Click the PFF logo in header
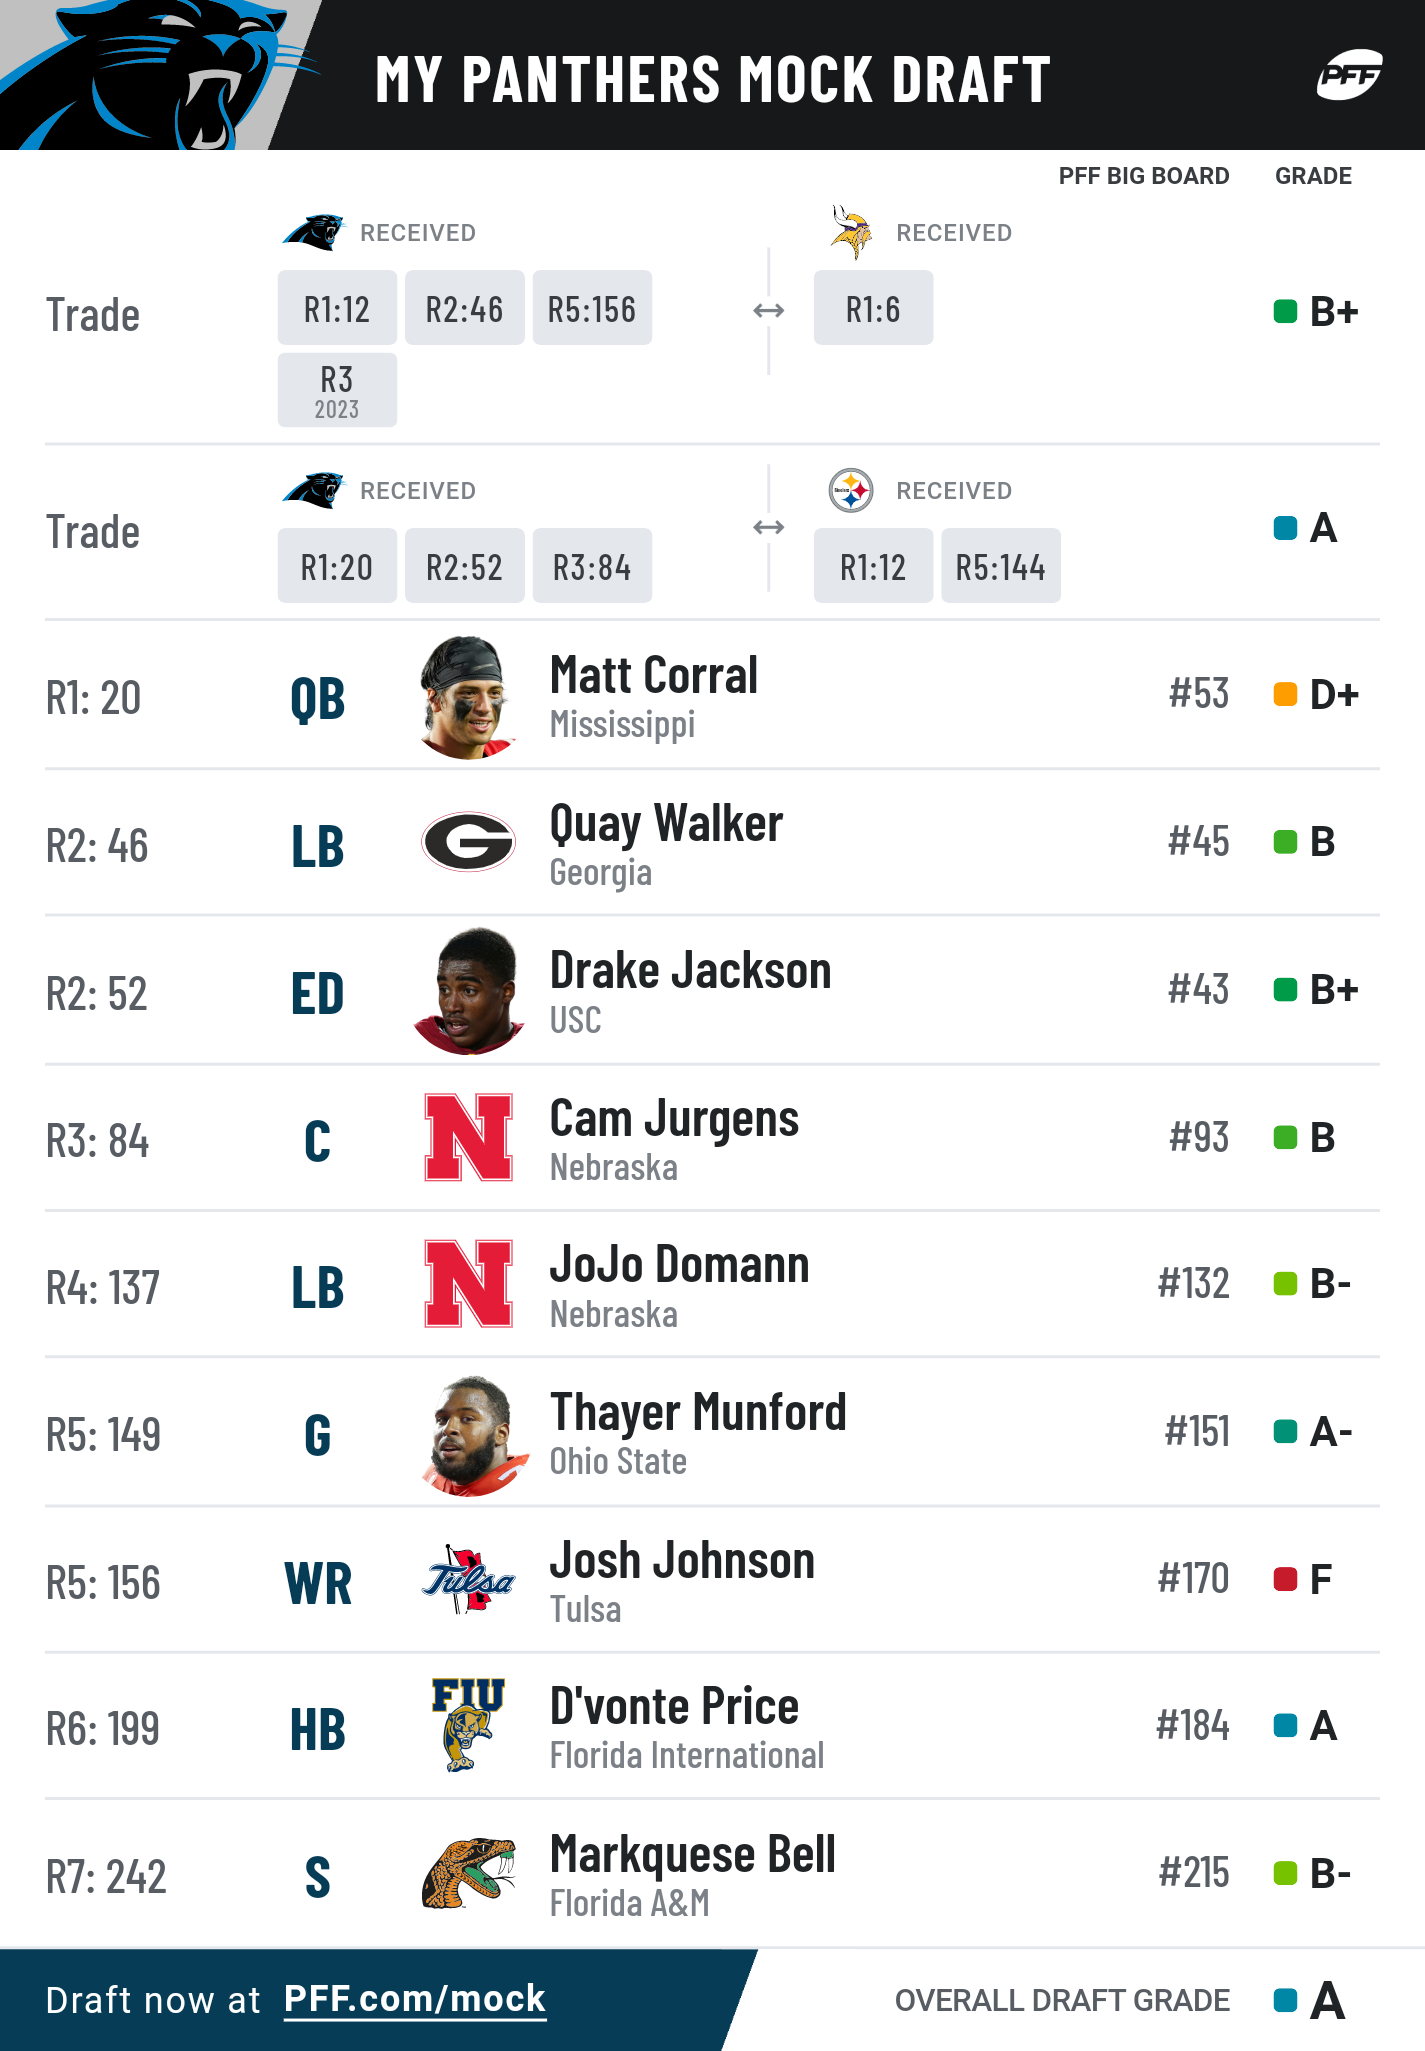The width and height of the screenshot is (1425, 2051). coord(1349,75)
